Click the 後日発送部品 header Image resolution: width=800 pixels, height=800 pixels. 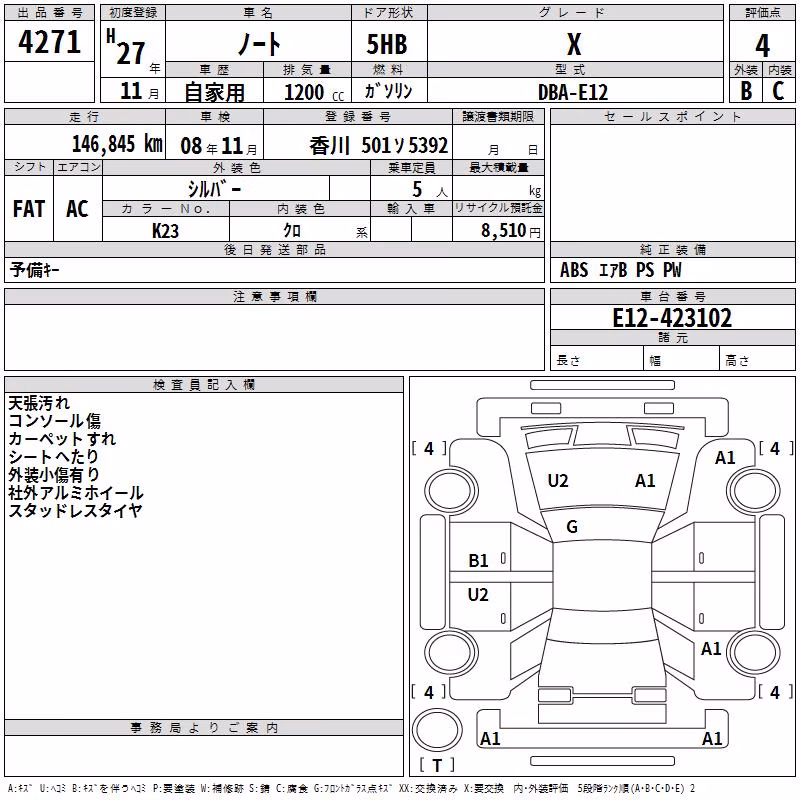pyautogui.click(x=274, y=249)
